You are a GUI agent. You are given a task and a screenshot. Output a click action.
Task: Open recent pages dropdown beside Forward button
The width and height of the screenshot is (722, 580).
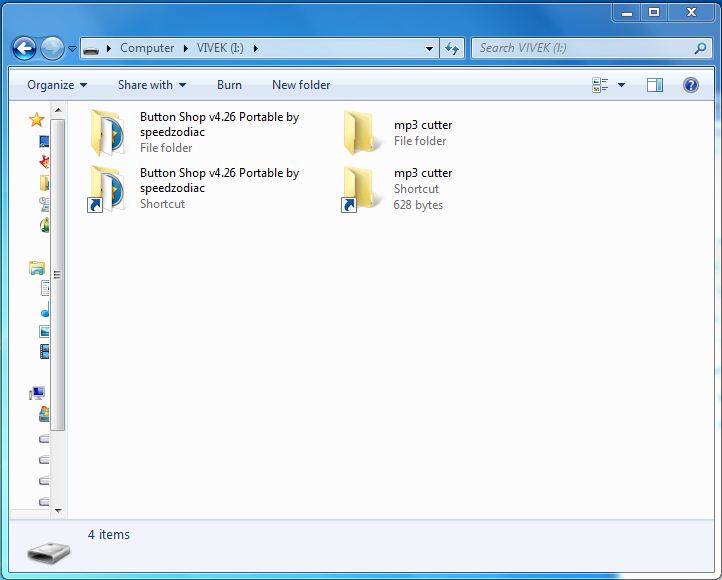[72, 48]
